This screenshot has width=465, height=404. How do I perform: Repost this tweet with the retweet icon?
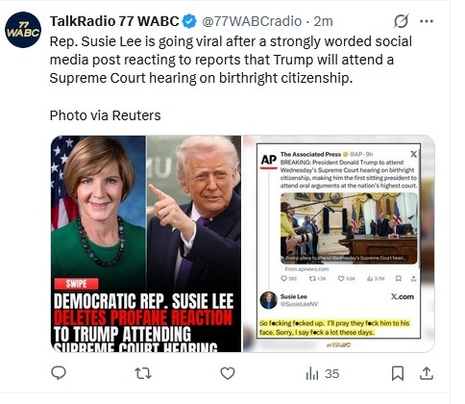(143, 373)
